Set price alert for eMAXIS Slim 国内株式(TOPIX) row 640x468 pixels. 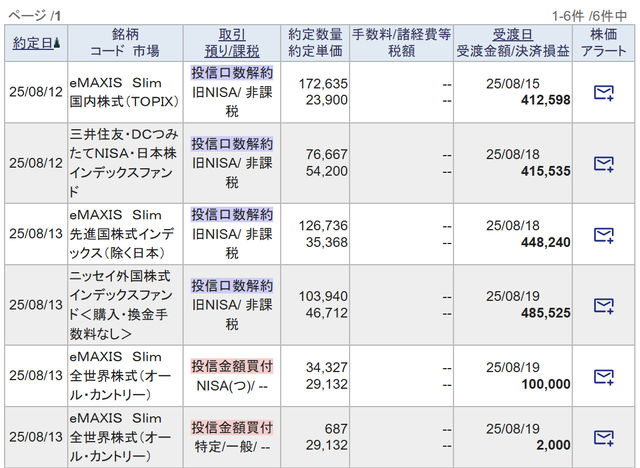coord(604,93)
